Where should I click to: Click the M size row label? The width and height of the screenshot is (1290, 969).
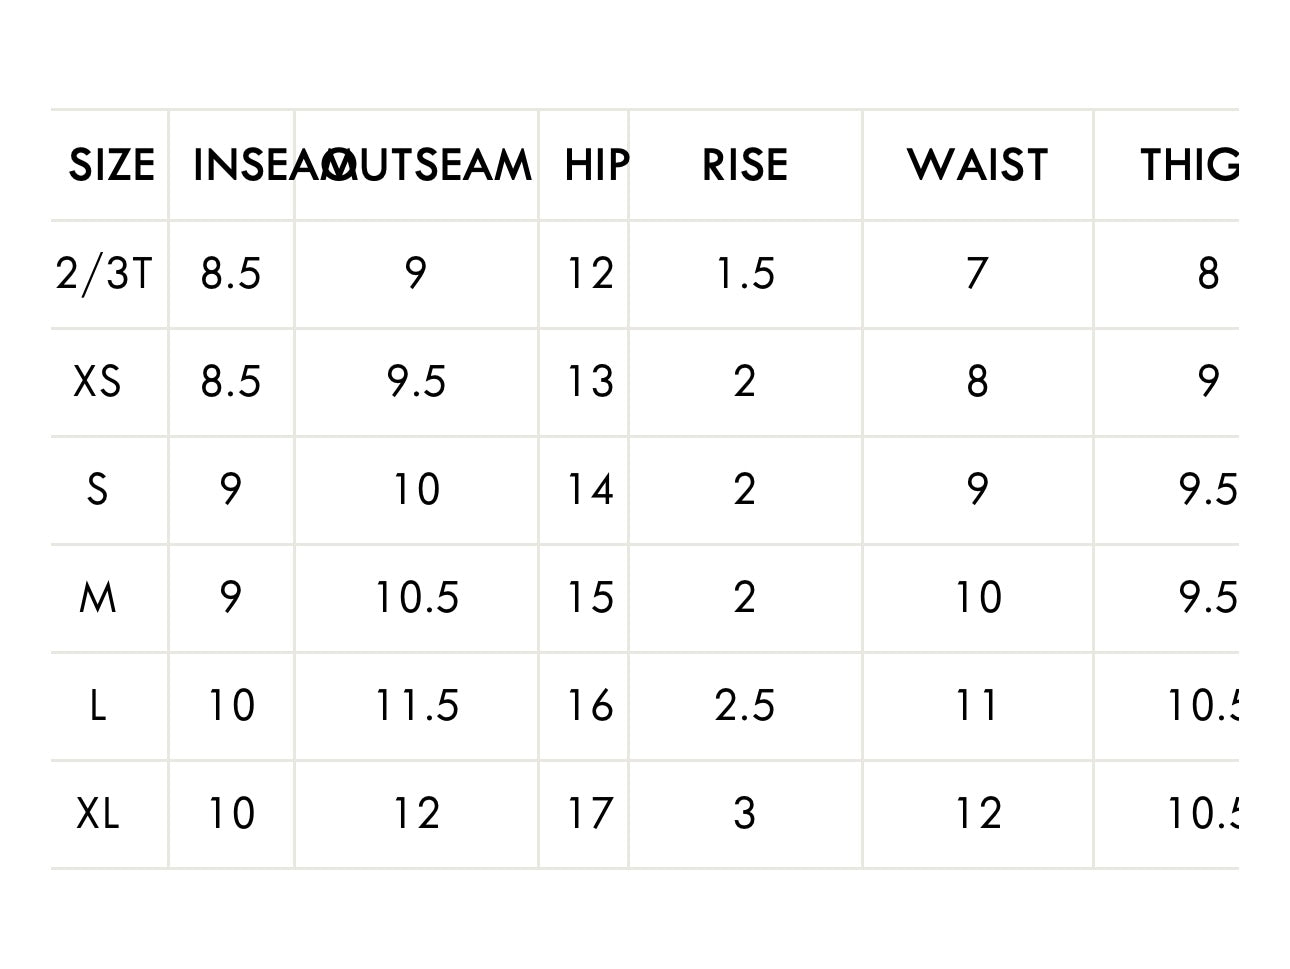[x=97, y=598]
